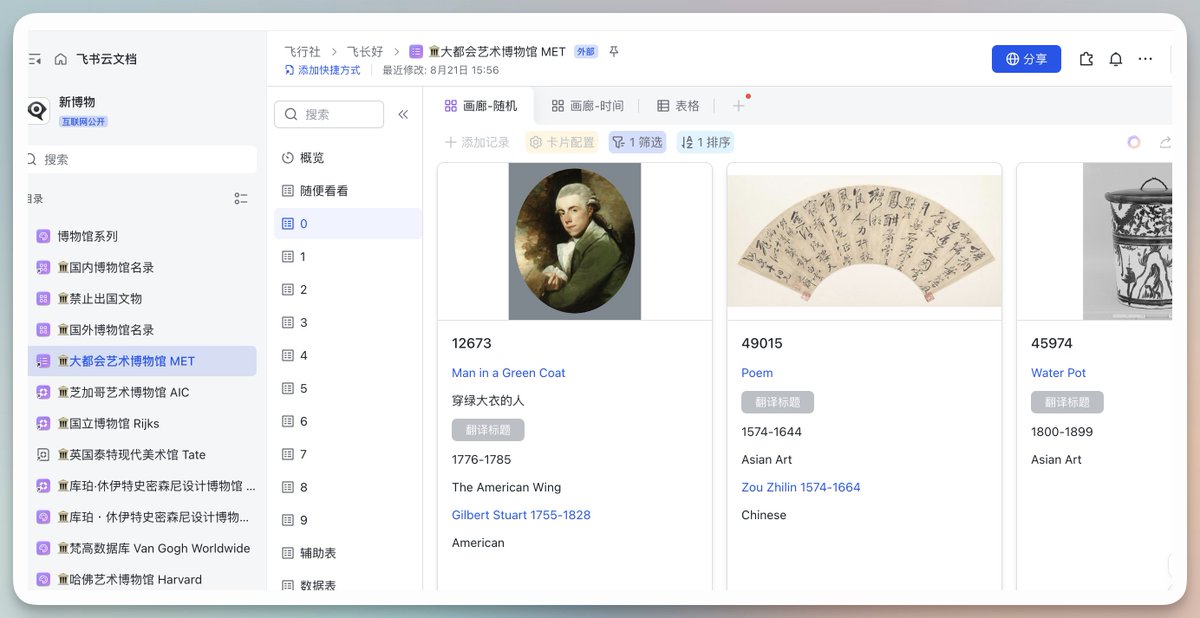
Task: Select table 7 in the list
Action: click(x=347, y=455)
